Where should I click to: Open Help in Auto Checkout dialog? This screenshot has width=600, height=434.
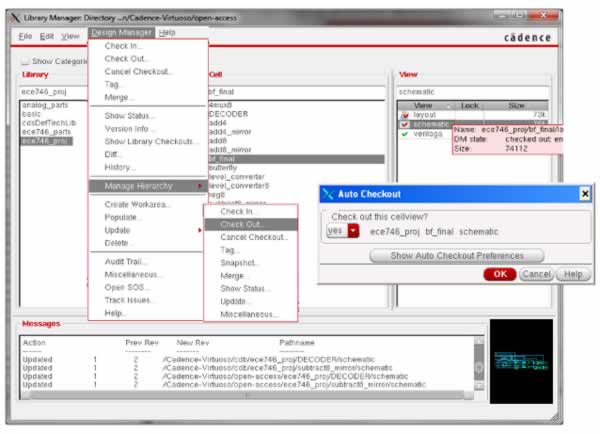(573, 274)
